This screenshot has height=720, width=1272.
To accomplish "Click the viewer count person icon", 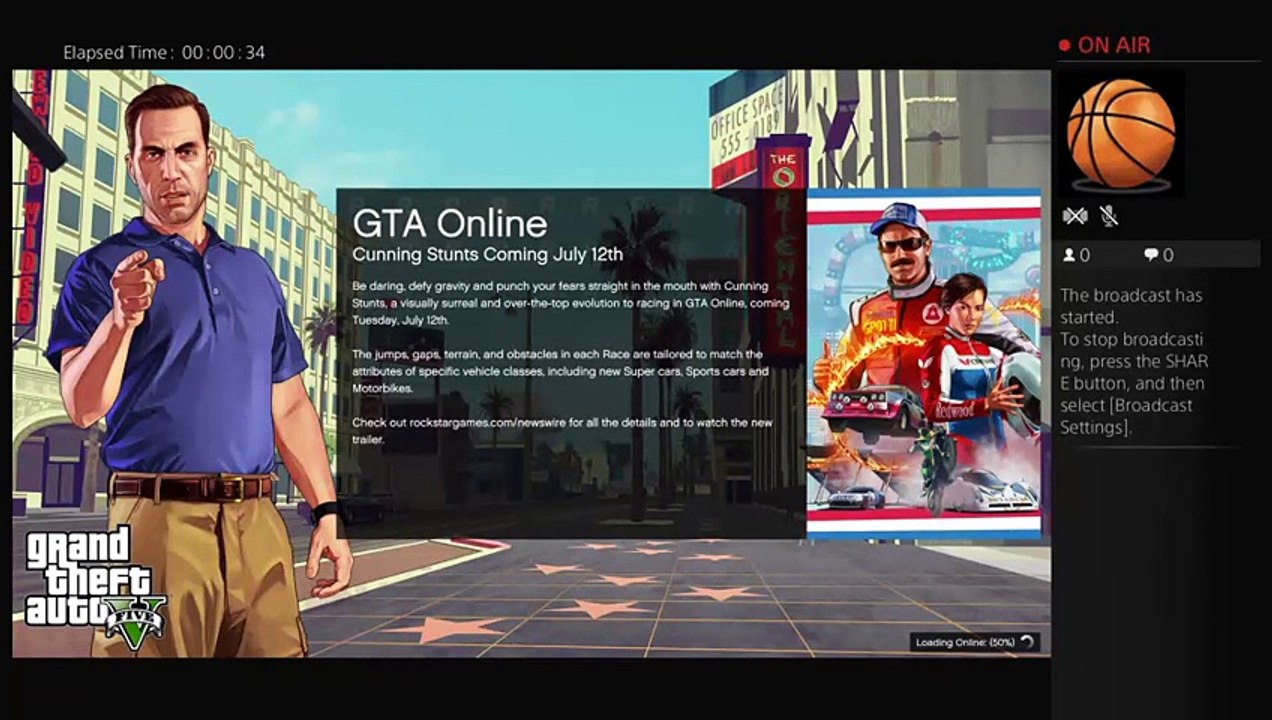I will [x=1069, y=256].
